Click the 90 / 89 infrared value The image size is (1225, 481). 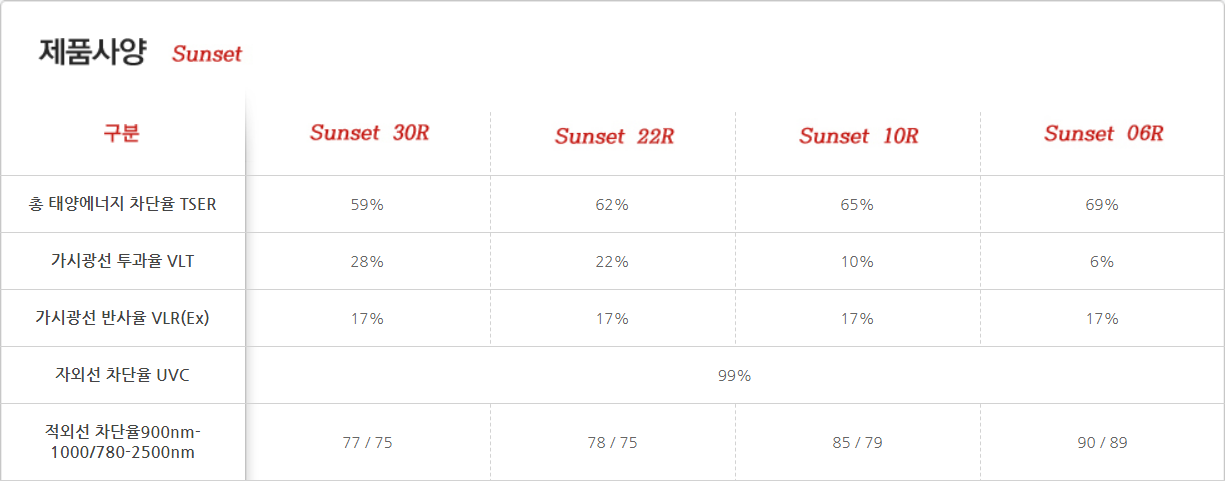tap(1102, 442)
